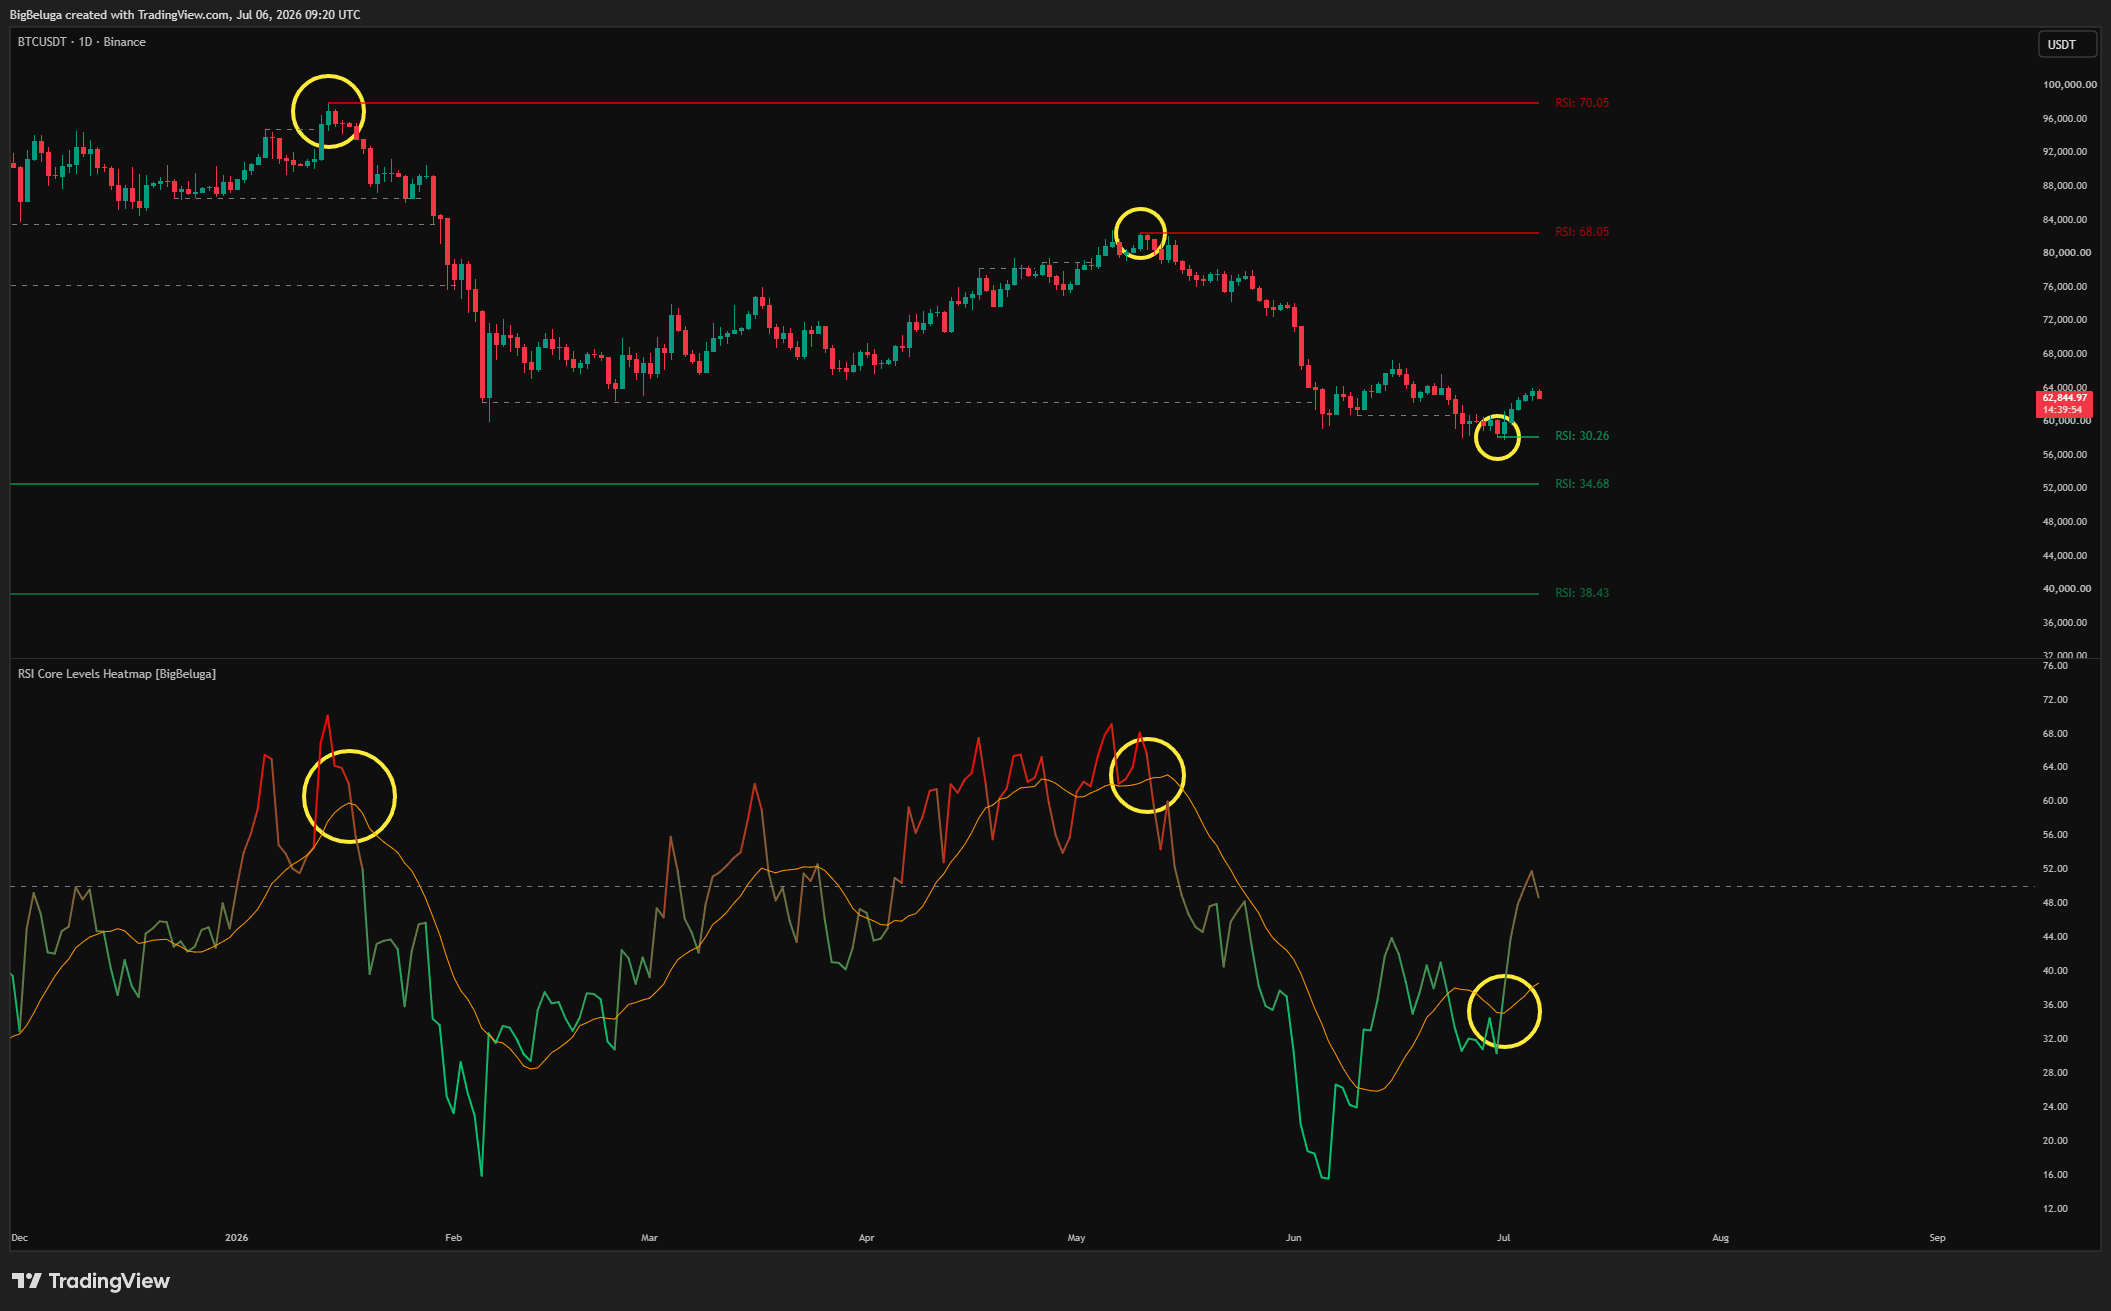Click the USDT currency button

[2066, 44]
